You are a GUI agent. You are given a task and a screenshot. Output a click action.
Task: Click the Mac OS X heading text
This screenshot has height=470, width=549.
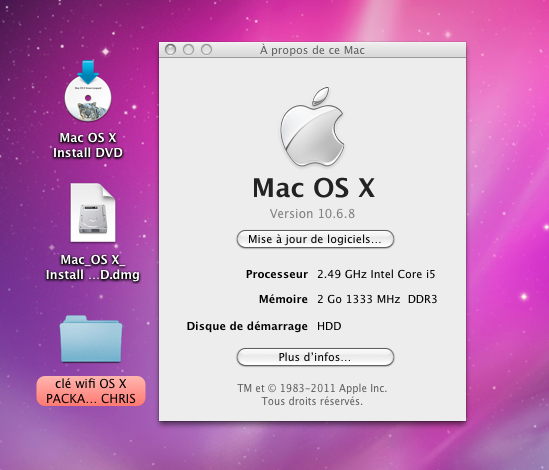(x=314, y=188)
